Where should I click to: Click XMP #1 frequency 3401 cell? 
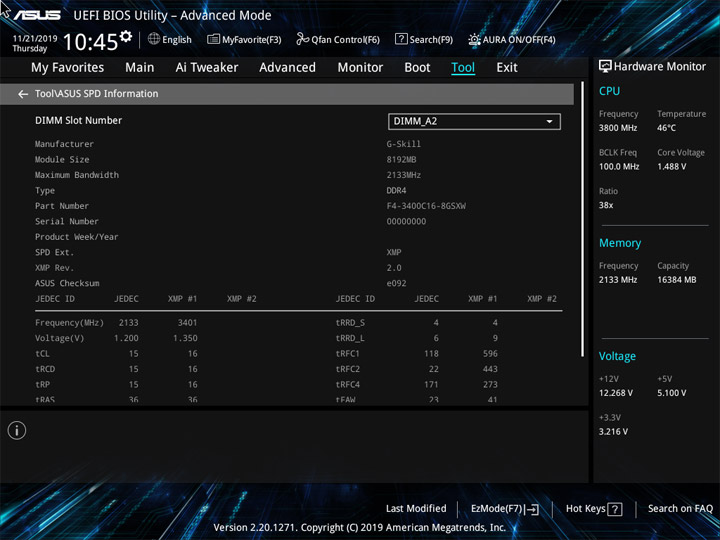click(187, 323)
